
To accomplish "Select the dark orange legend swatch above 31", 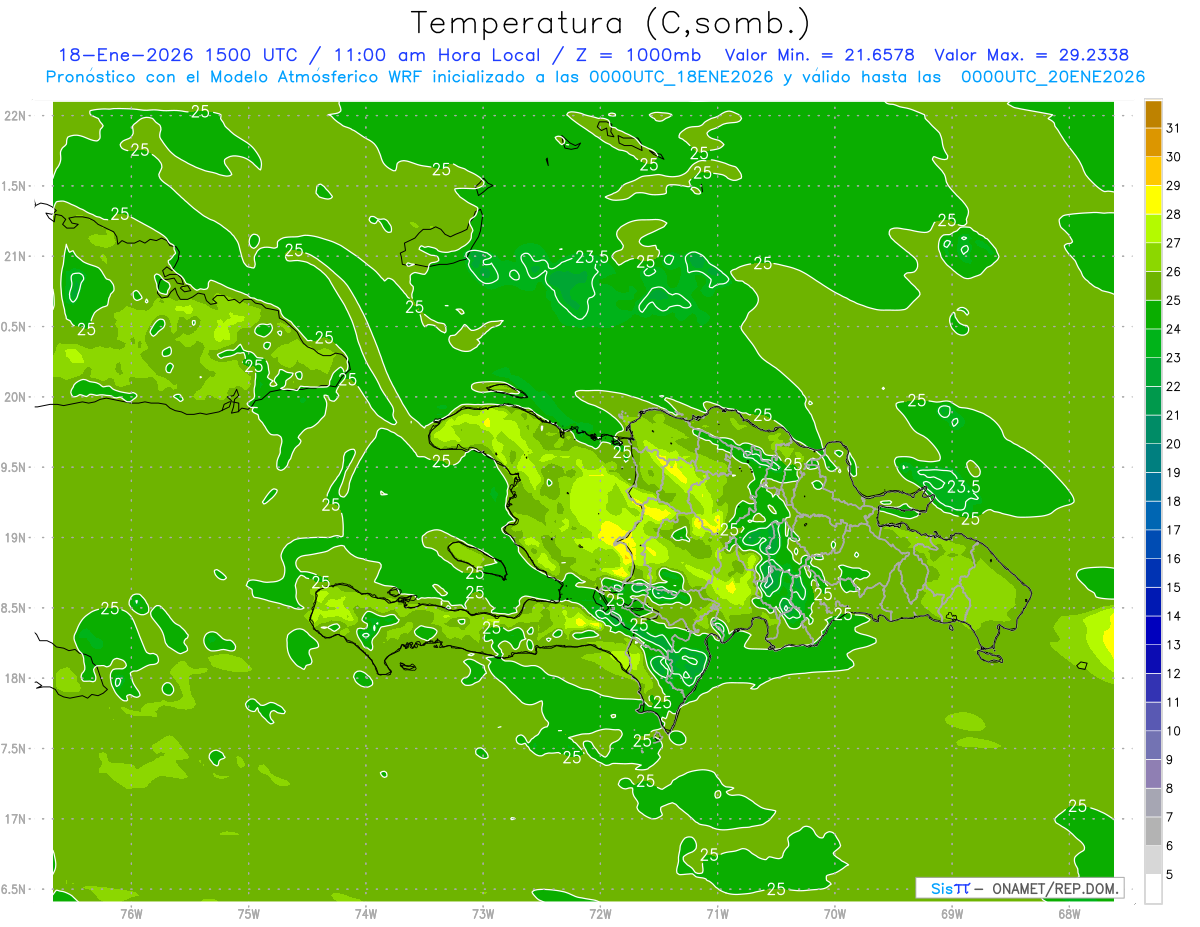I will [1153, 114].
